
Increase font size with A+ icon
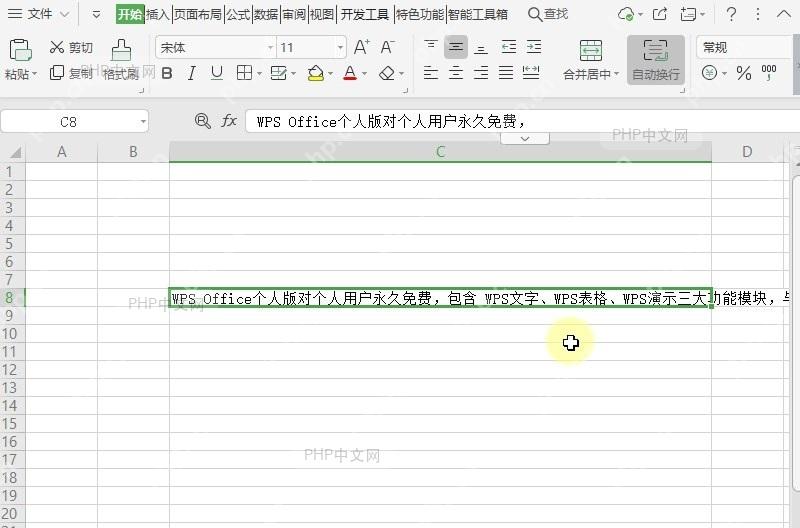click(x=361, y=47)
